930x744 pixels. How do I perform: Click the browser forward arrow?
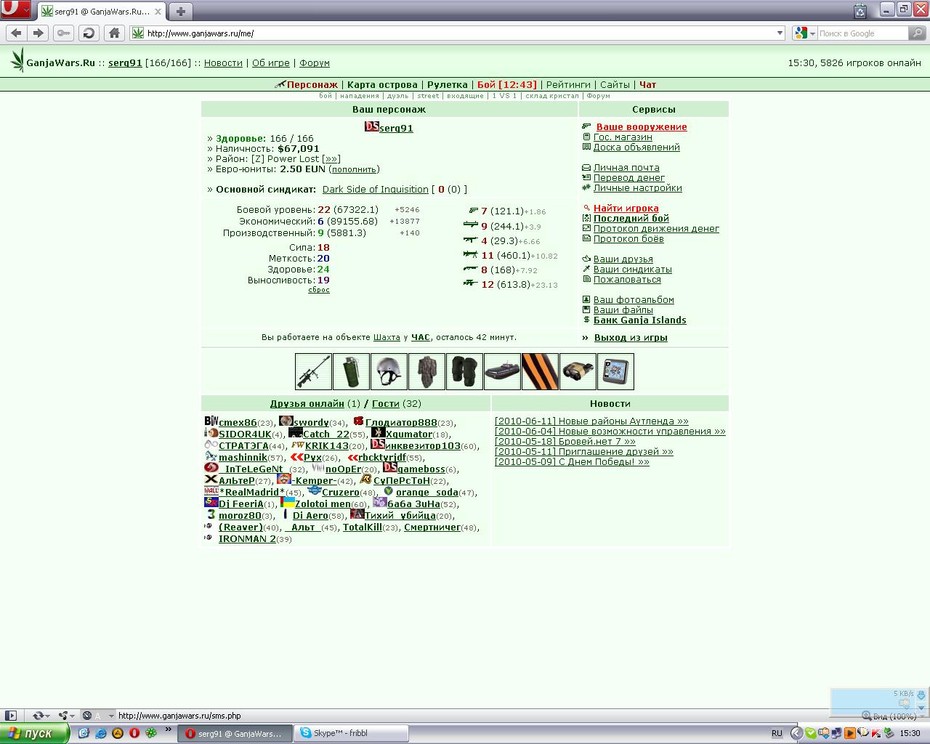point(39,33)
